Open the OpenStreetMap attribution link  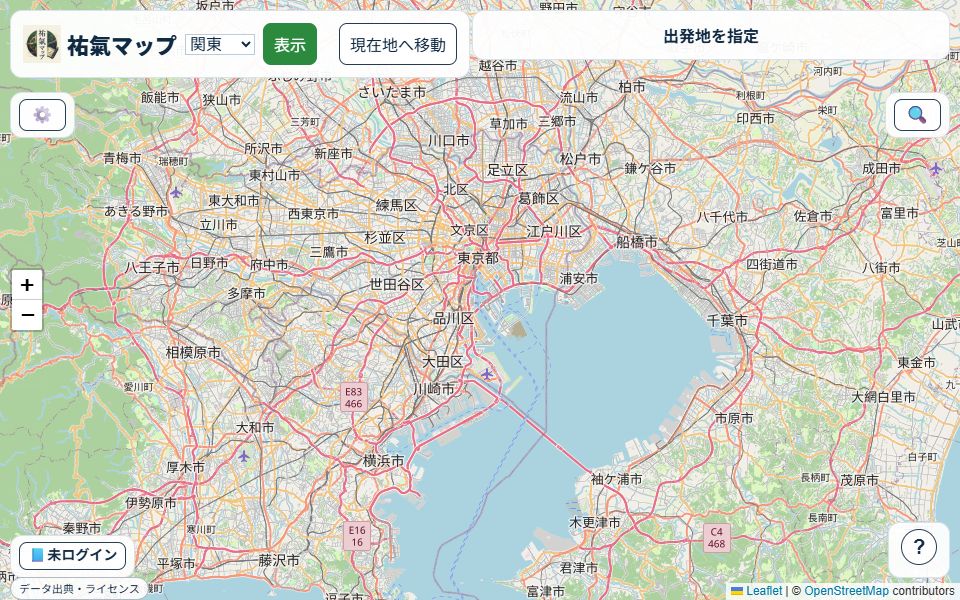pos(847,591)
